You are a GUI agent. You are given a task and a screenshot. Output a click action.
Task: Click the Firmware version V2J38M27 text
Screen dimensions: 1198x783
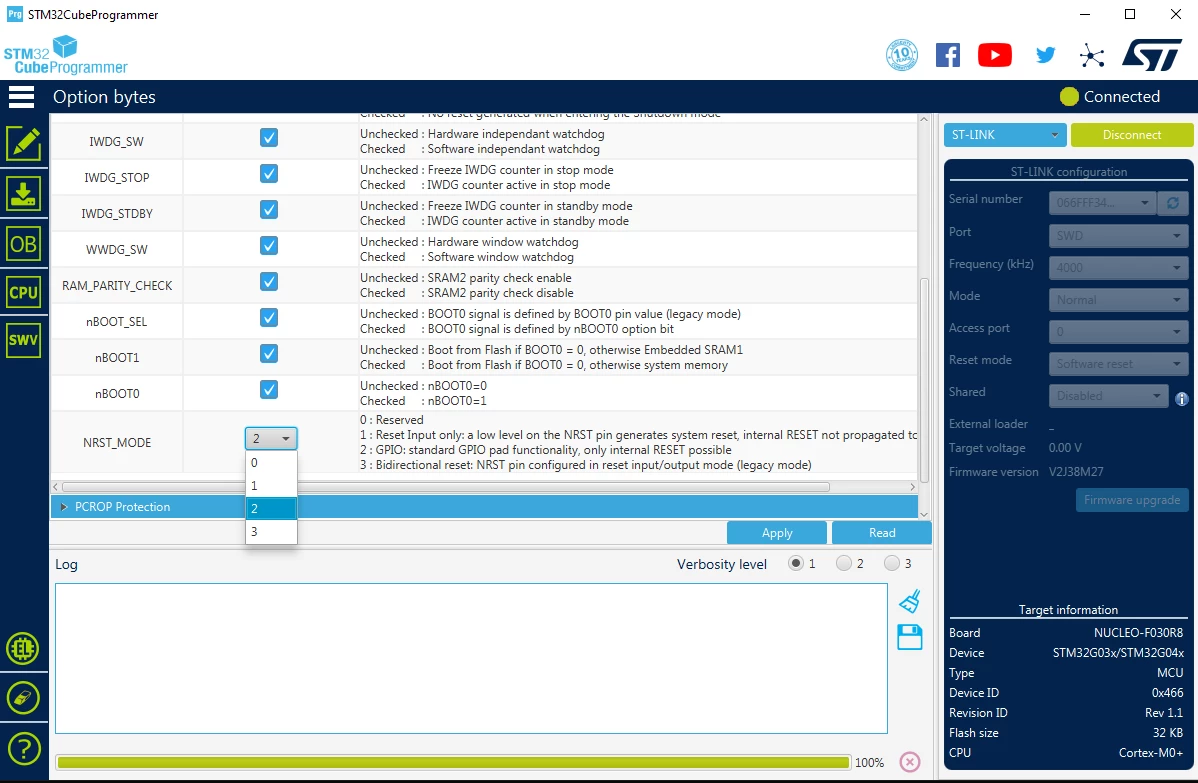point(1076,471)
